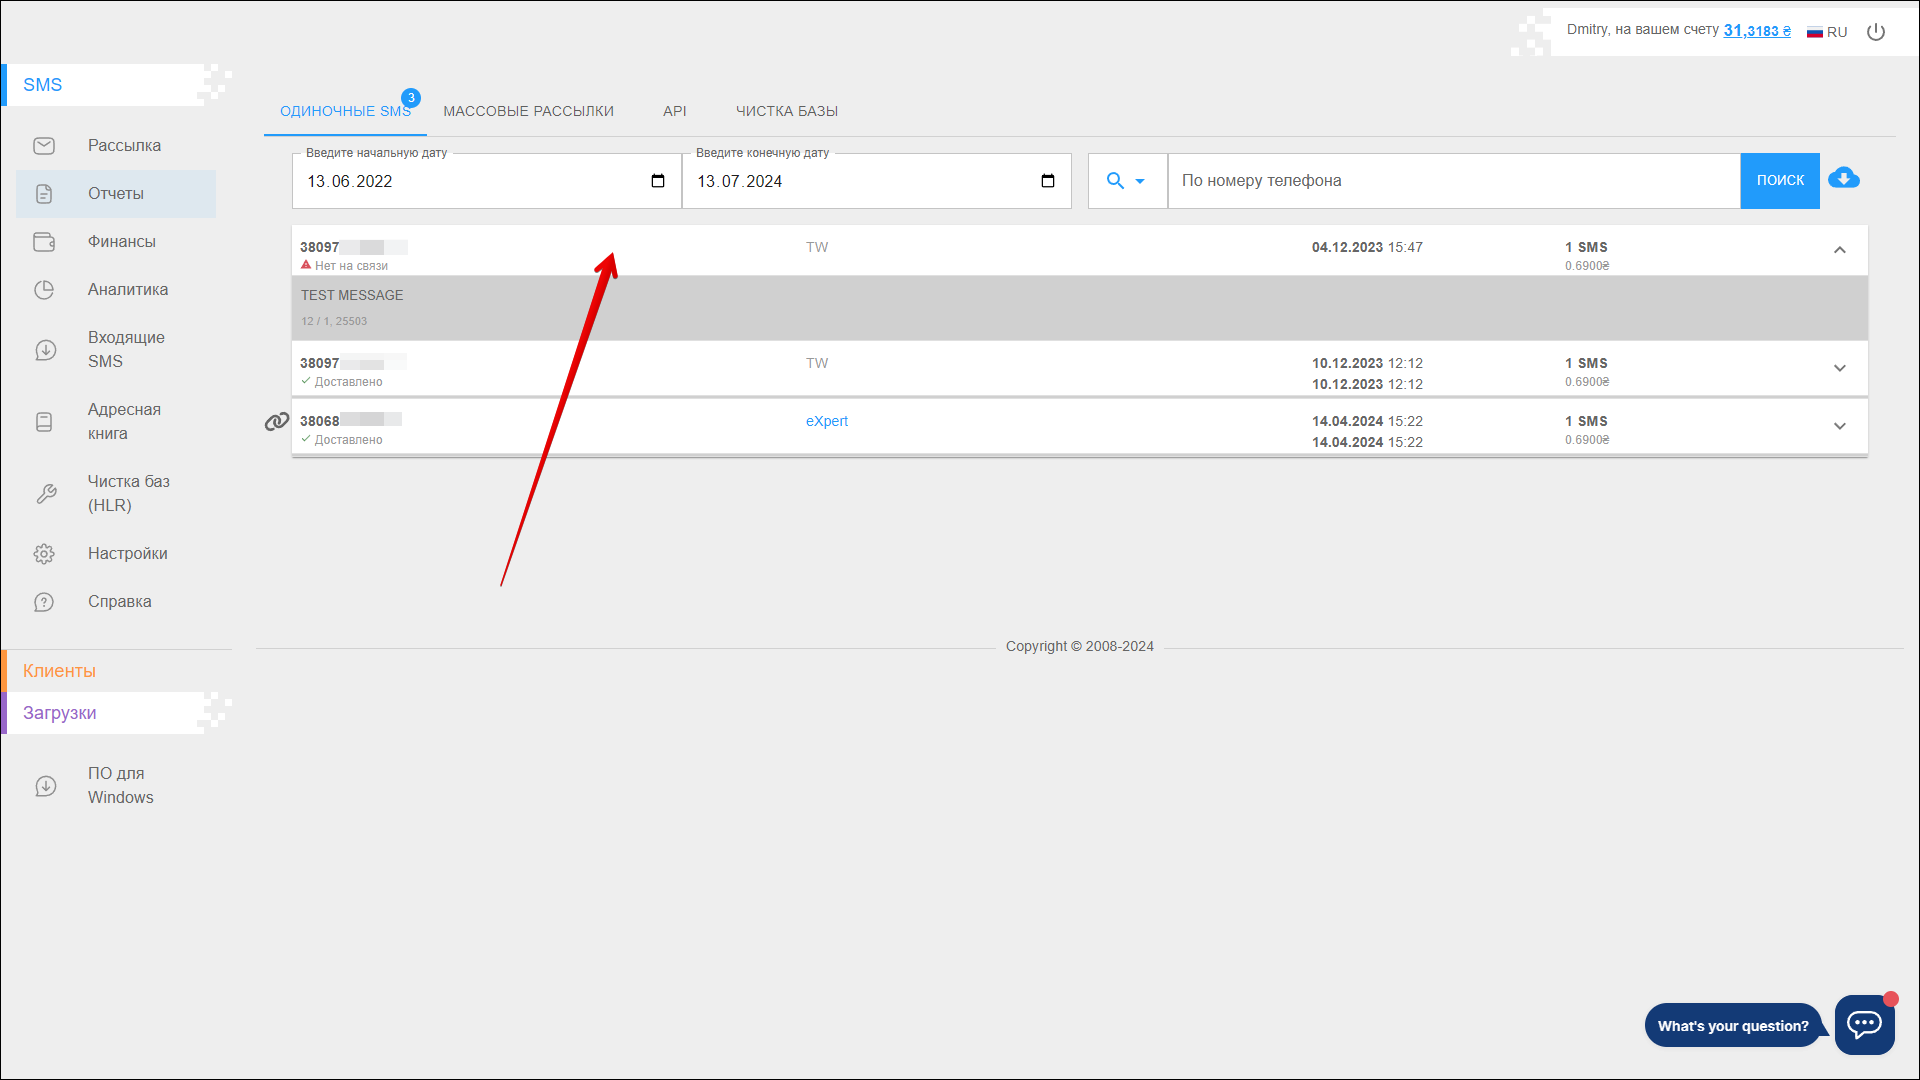Expand the 14.04.2024 eXpert SMS row
Screen dimensions: 1920x1080
coord(1839,426)
